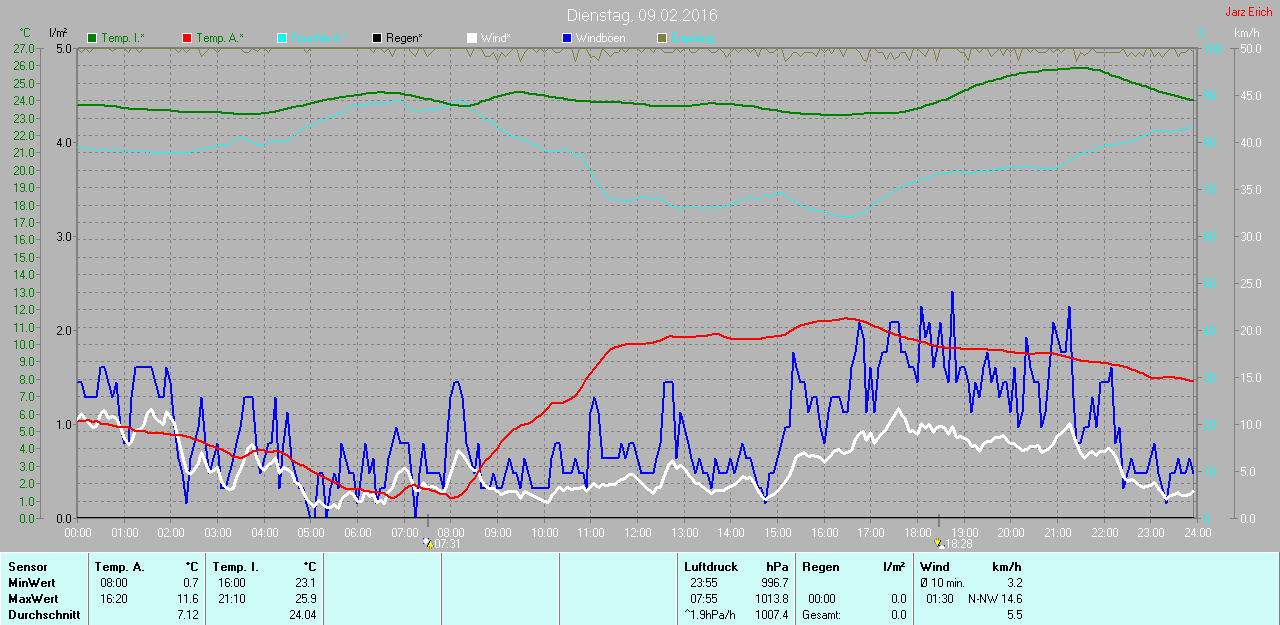Viewport: 1280px width, 625px height.
Task: Click the 'hPa' unit header
Action: [x=777, y=567]
